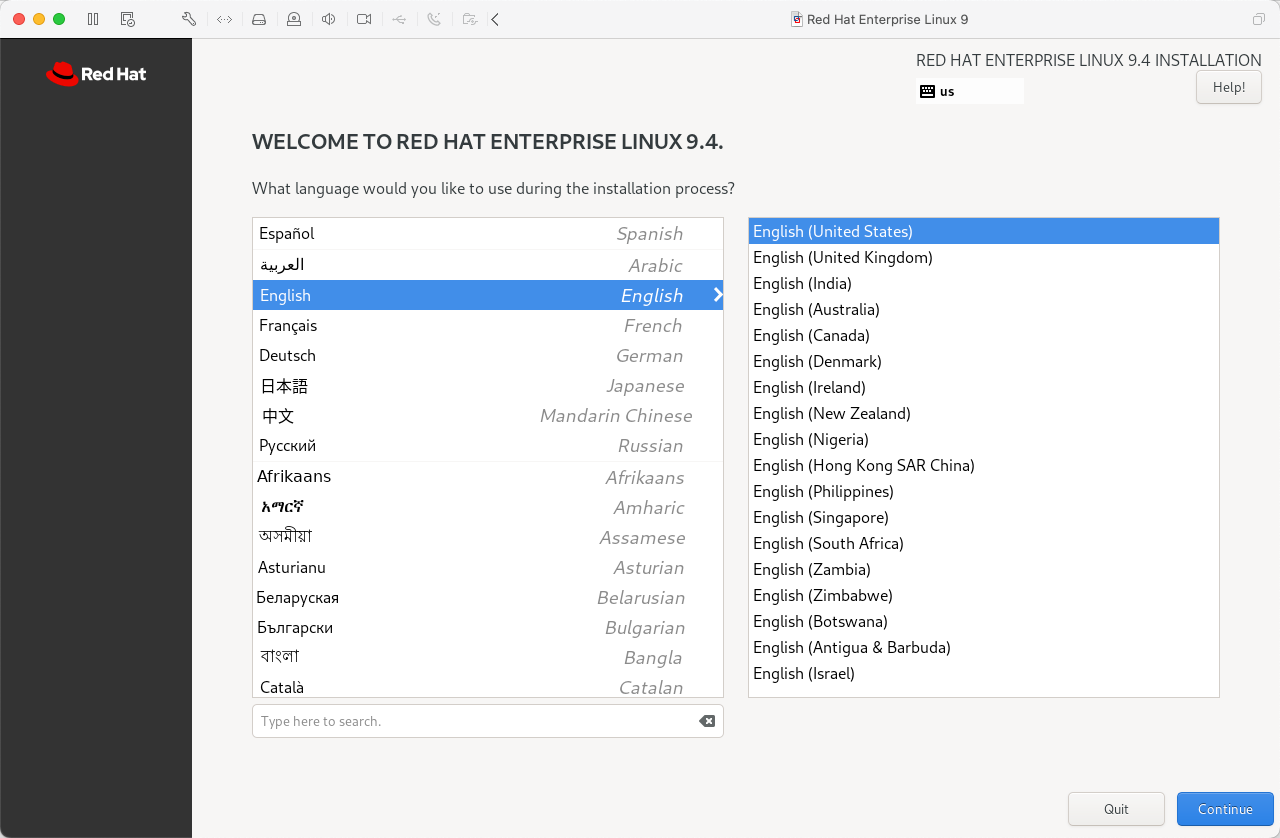This screenshot has height=838, width=1280.
Task: Click the serial connection icon
Action: click(434, 19)
